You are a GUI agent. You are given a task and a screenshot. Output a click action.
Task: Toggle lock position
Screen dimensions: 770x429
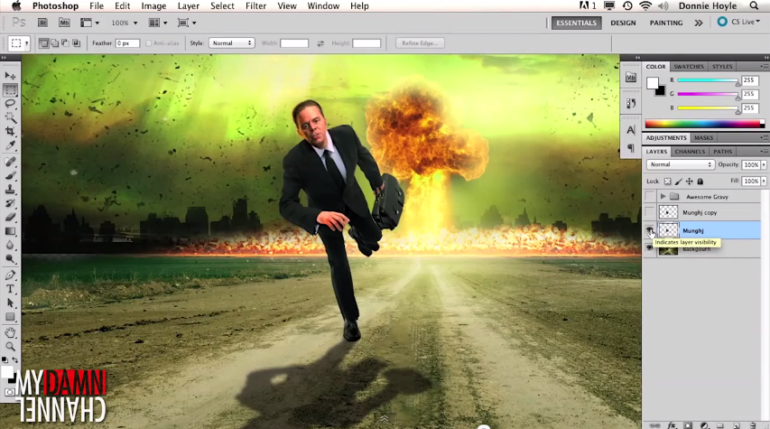pos(689,182)
